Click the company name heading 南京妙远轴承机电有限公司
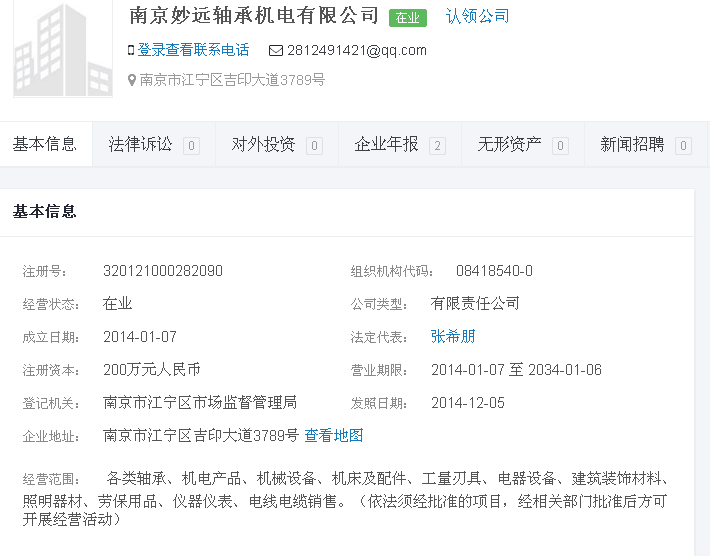Viewport: 710px width, 556px height. (x=254, y=16)
